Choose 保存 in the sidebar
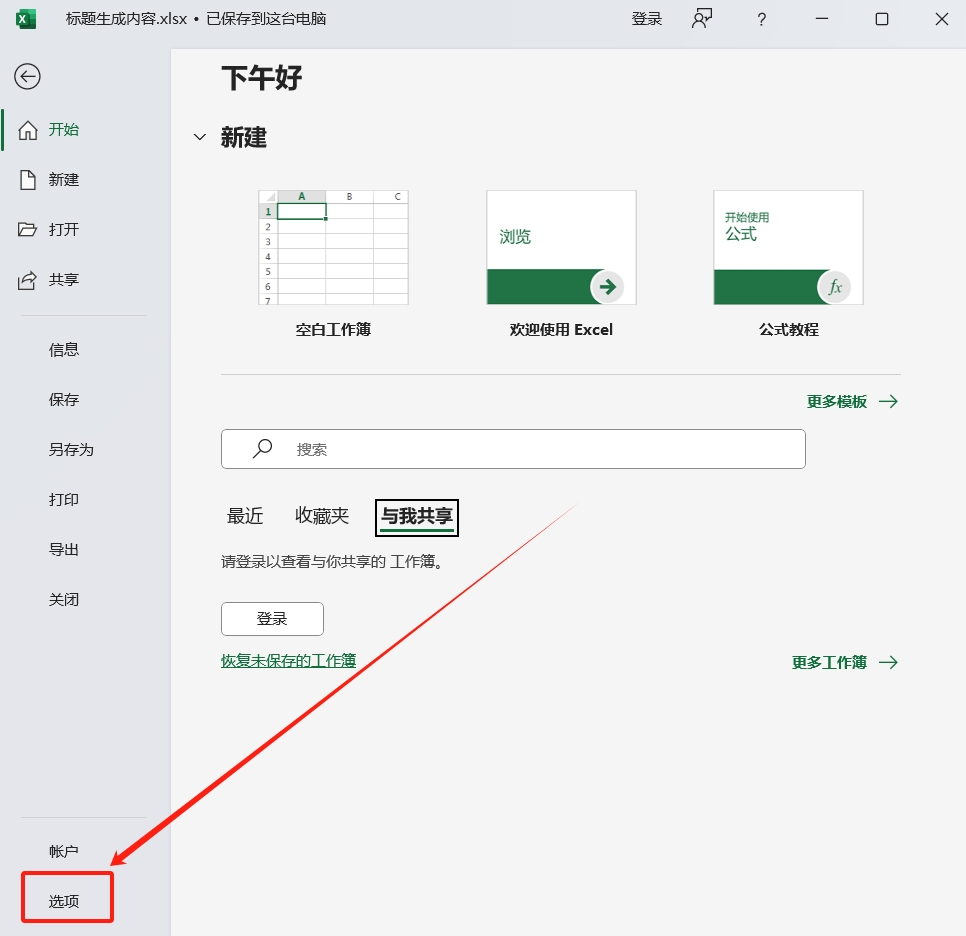 pos(63,400)
